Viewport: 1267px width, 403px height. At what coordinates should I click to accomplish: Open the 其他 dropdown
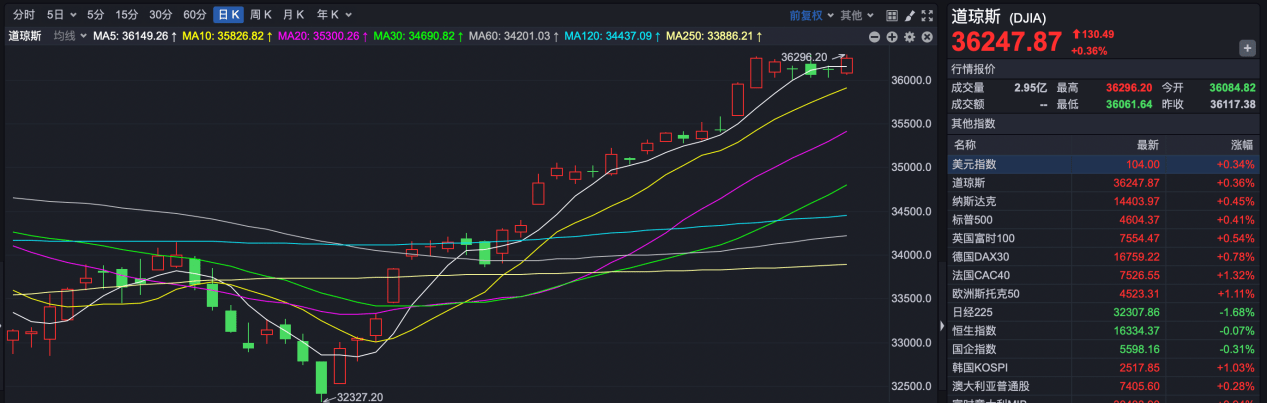856,15
